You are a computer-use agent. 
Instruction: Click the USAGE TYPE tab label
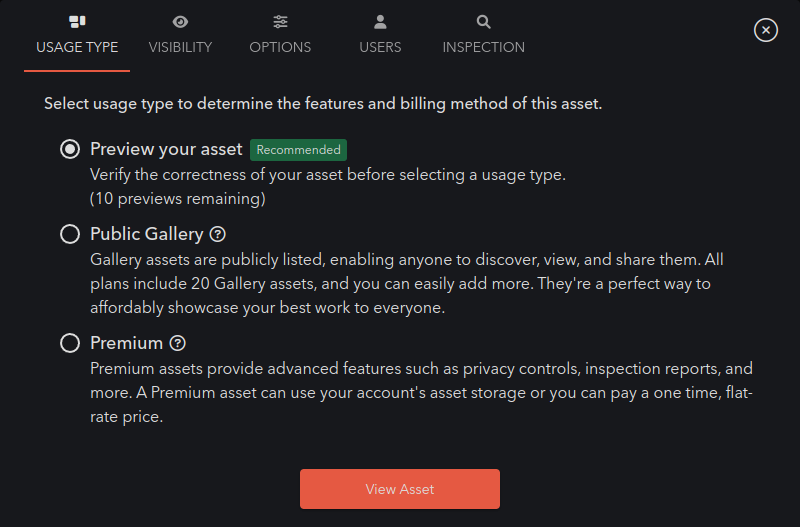[77, 47]
